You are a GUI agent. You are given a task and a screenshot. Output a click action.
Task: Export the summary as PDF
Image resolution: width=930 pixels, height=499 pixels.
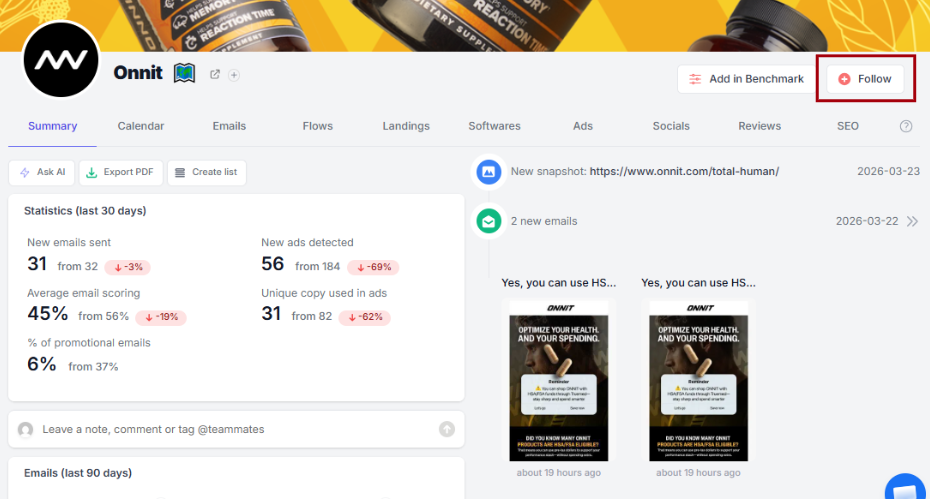tap(120, 172)
